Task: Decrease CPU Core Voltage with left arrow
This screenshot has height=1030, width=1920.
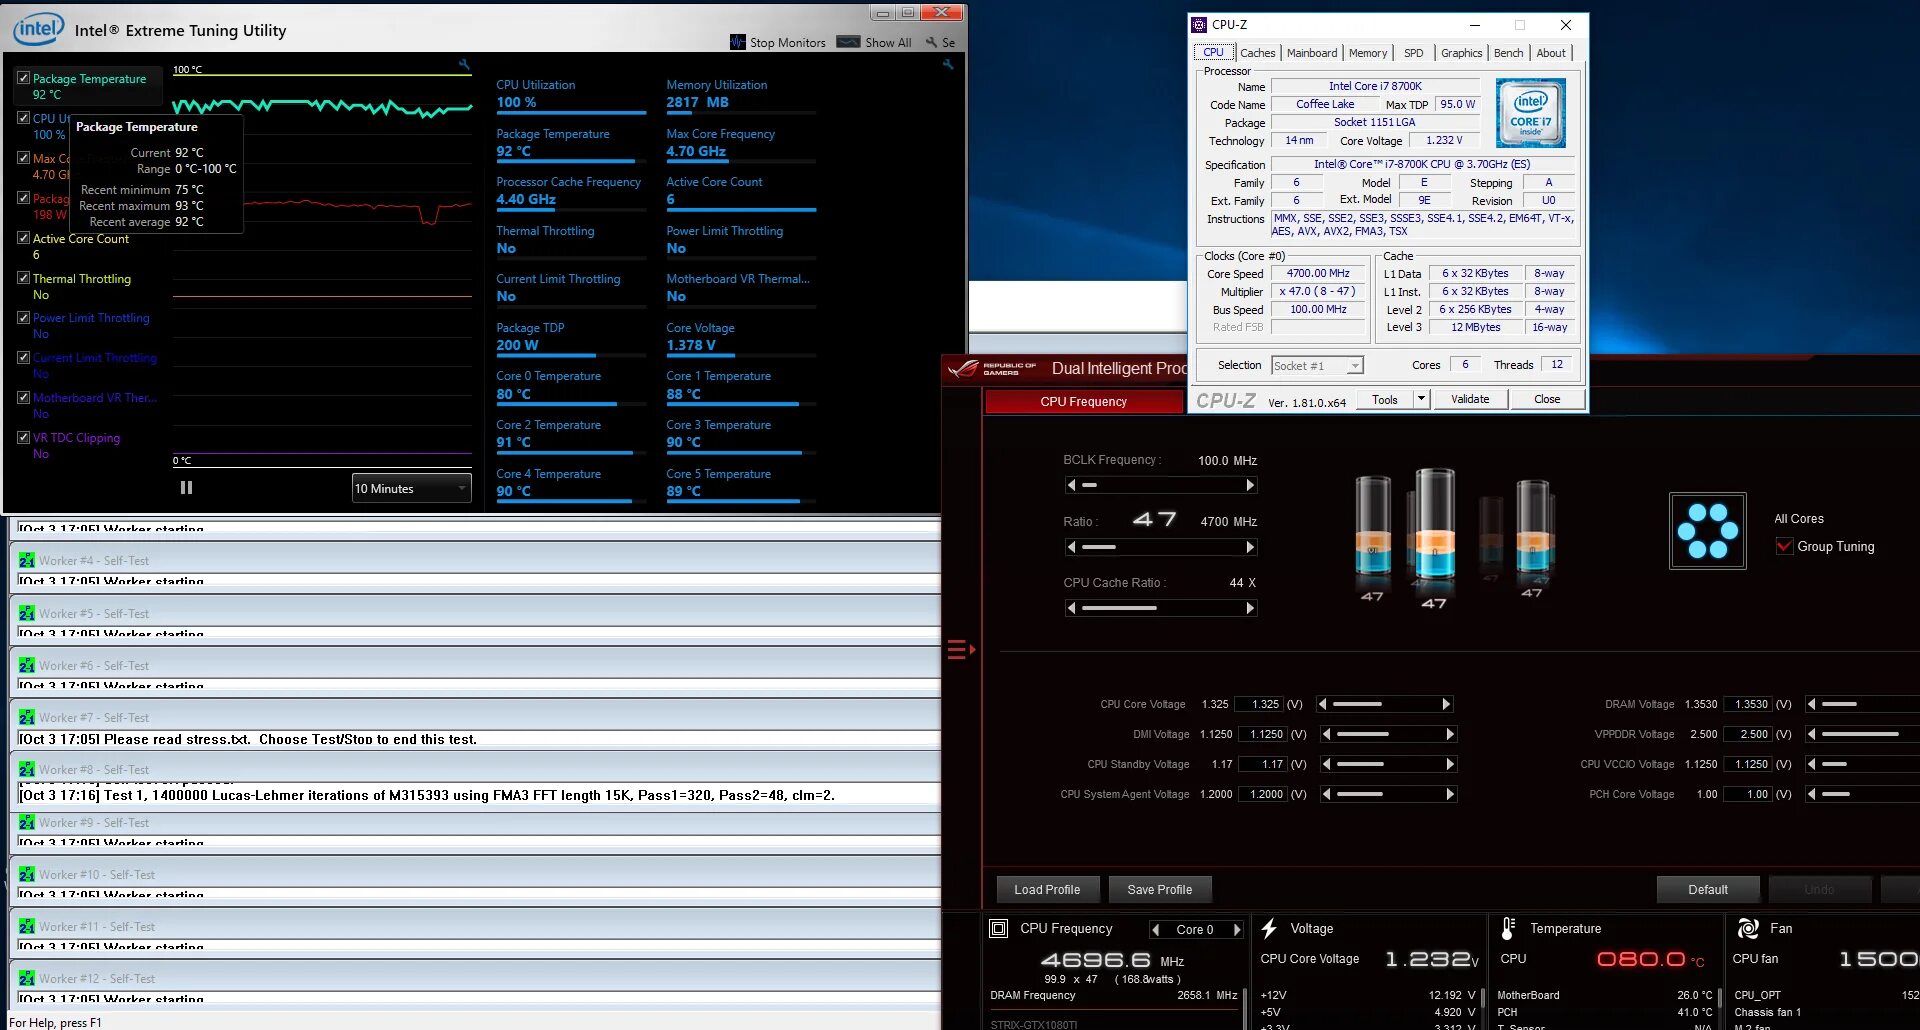Action: (x=1323, y=704)
